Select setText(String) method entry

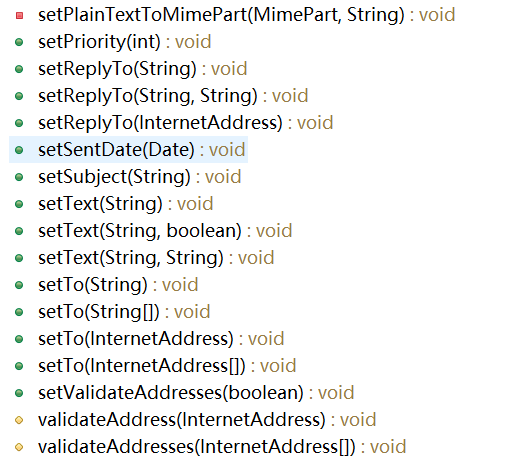[126, 204]
